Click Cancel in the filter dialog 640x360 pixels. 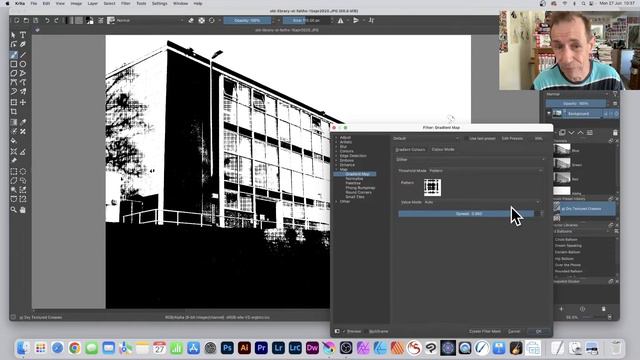point(514,331)
